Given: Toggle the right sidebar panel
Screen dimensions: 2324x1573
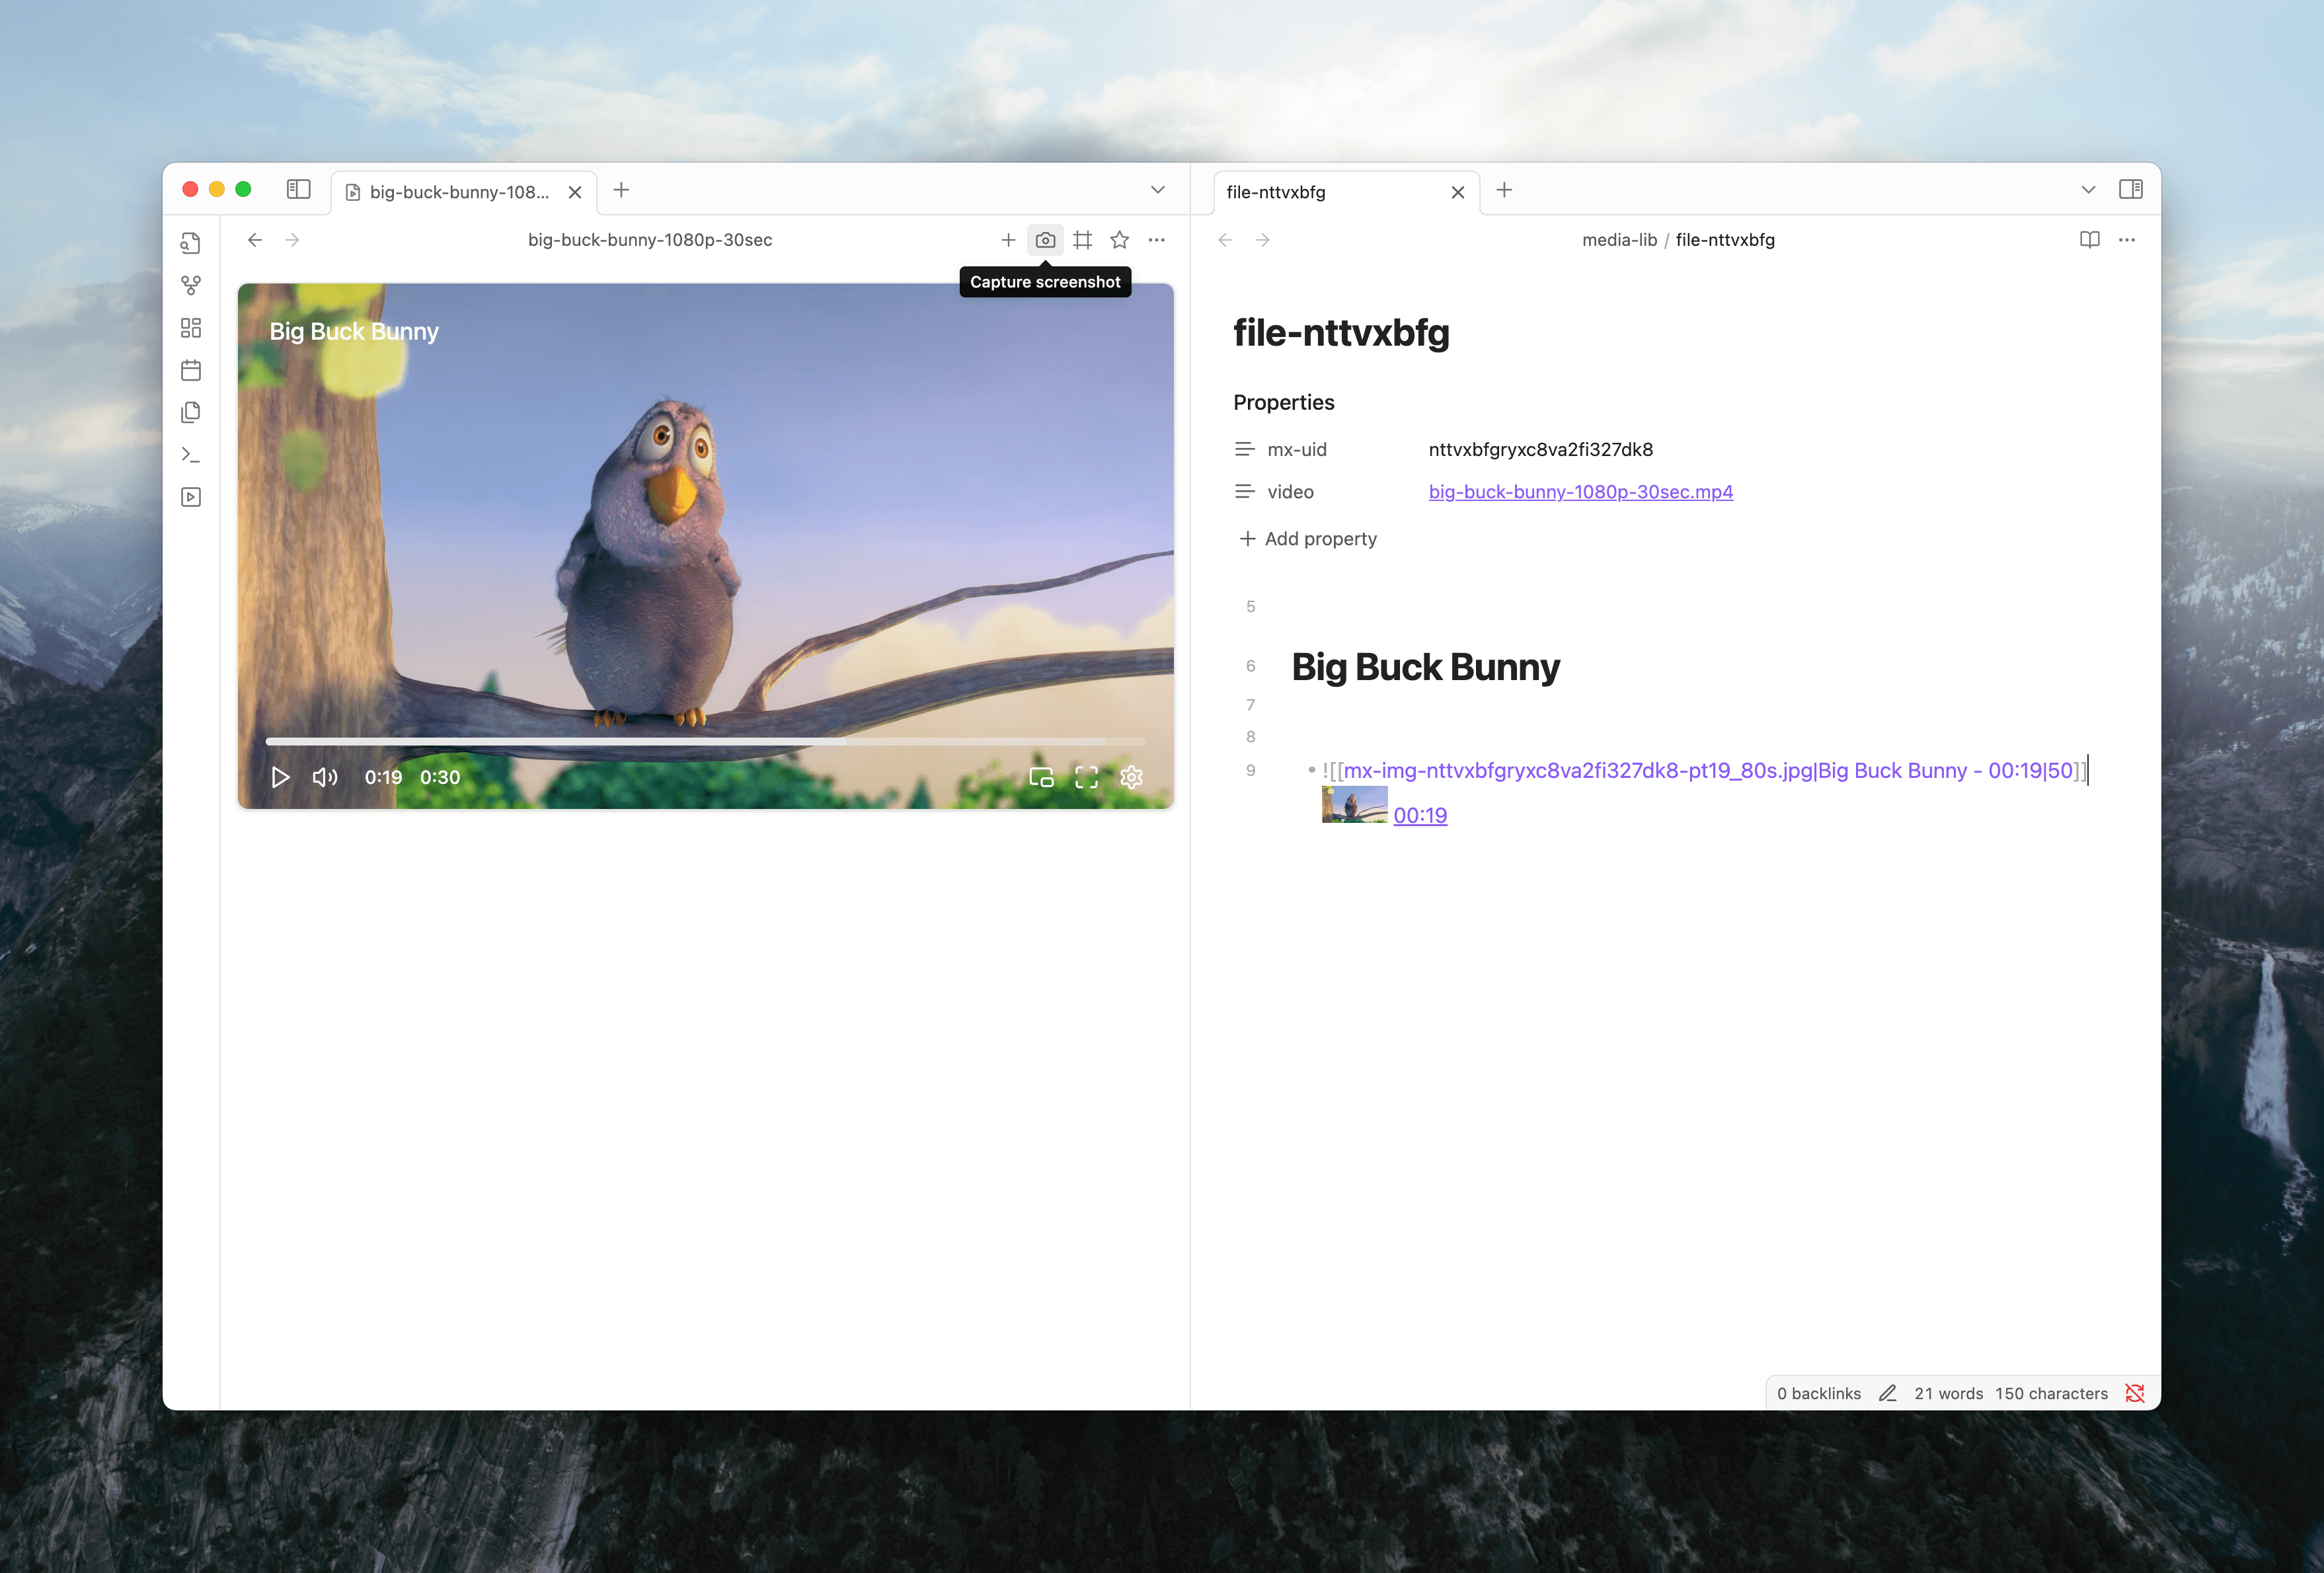Looking at the screenshot, I should point(2130,190).
